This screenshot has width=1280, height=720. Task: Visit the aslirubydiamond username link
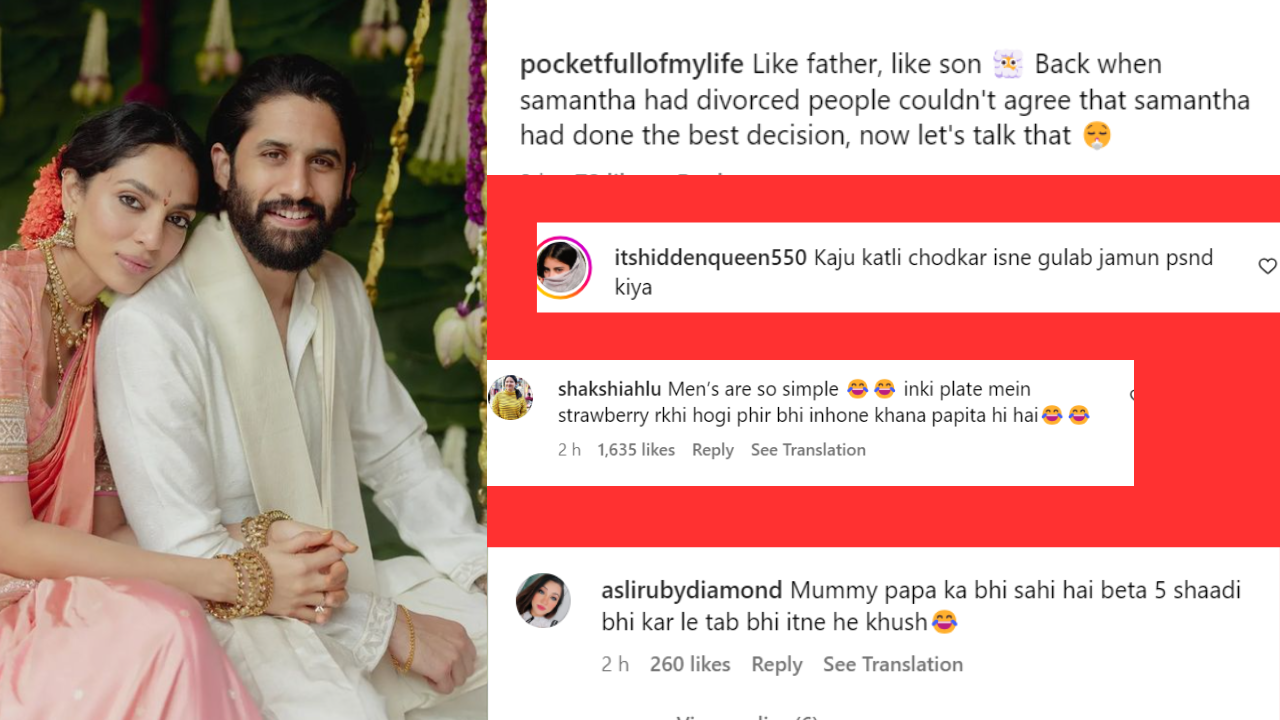(691, 590)
